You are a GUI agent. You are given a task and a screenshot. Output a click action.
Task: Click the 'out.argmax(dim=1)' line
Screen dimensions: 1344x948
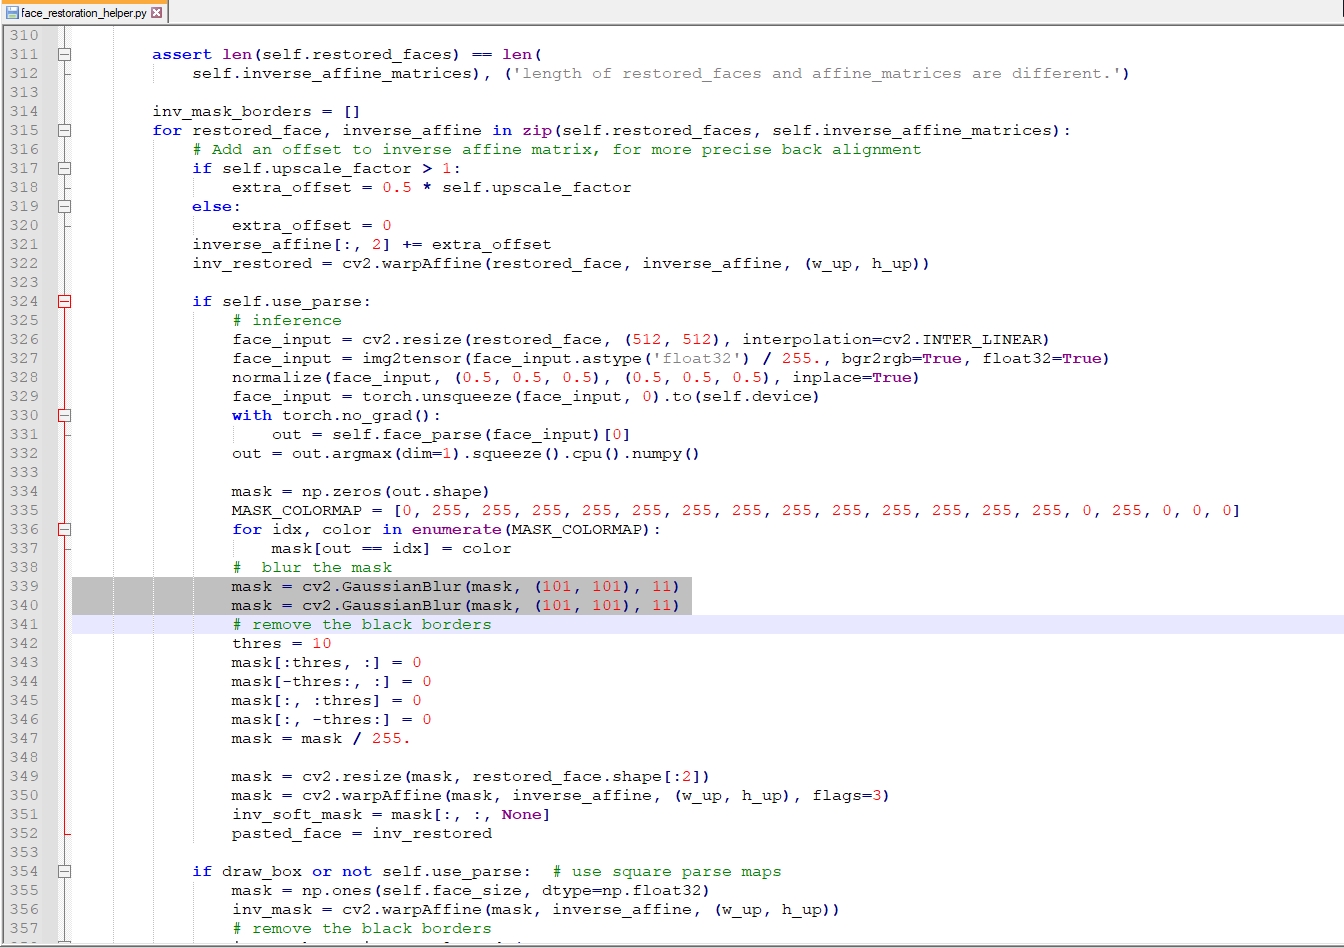pyautogui.click(x=466, y=454)
